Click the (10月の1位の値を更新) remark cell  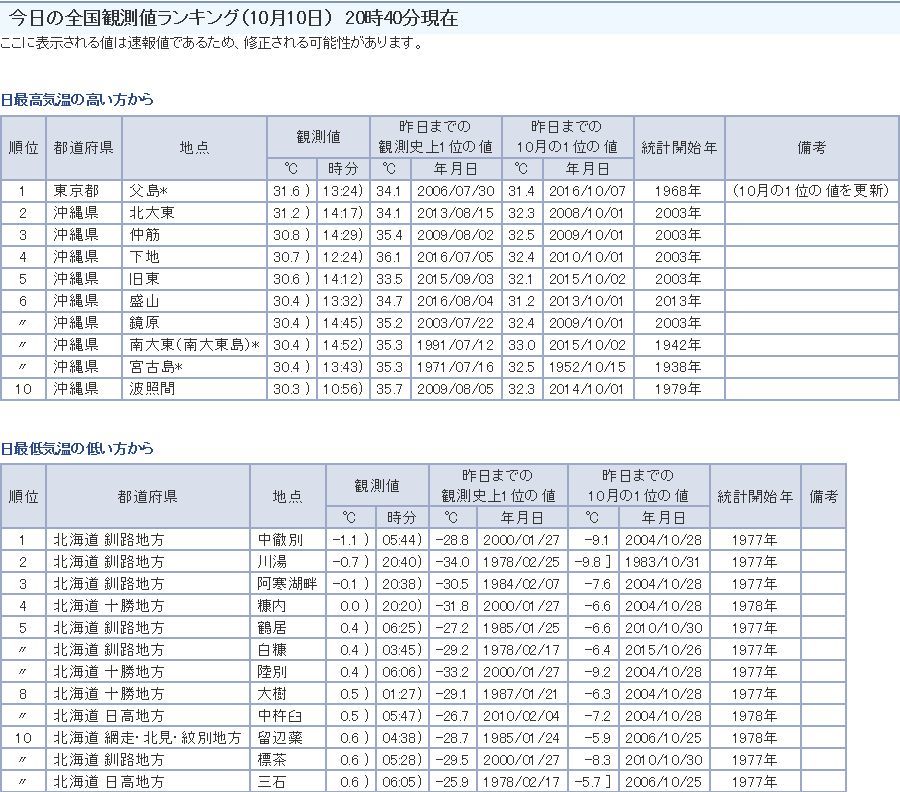click(810, 190)
